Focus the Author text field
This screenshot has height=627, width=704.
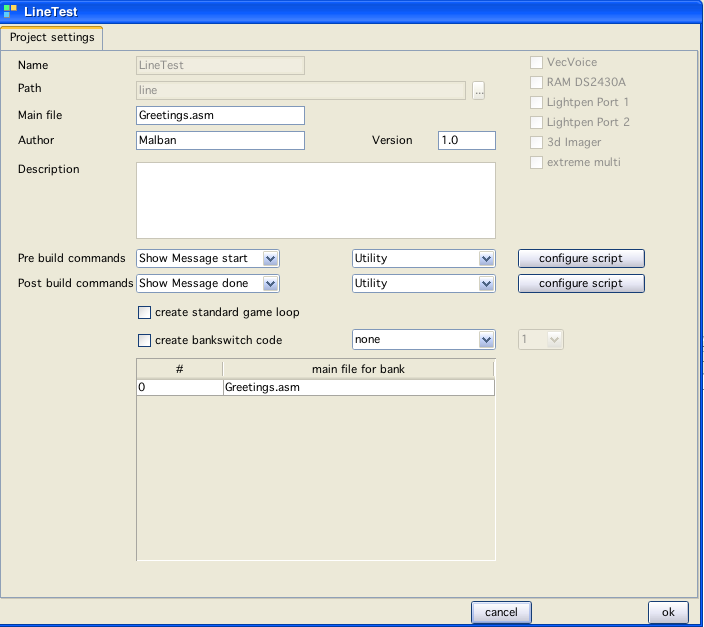click(x=220, y=141)
